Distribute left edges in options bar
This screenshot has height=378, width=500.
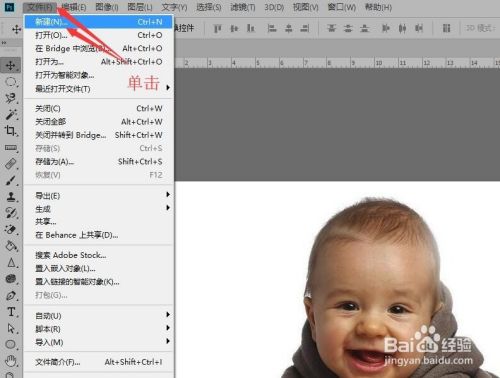(386, 29)
